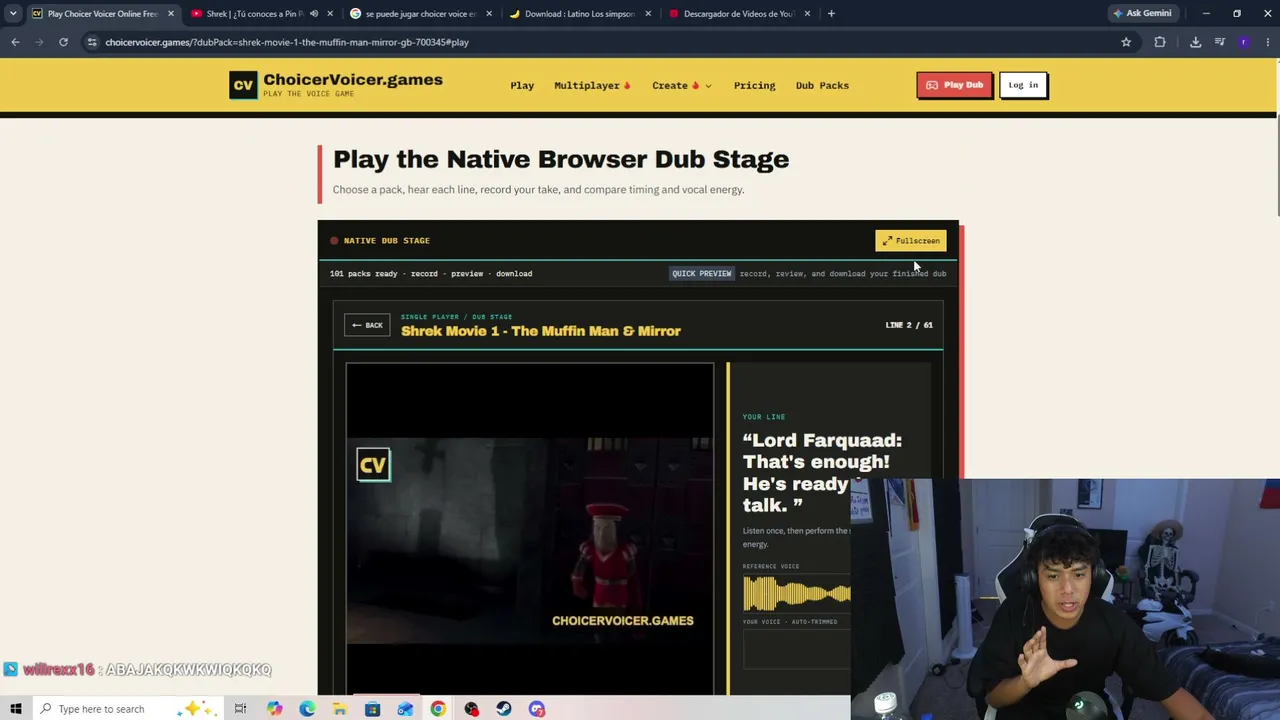
Task: Open the Windows Start menu
Action: tap(15, 709)
